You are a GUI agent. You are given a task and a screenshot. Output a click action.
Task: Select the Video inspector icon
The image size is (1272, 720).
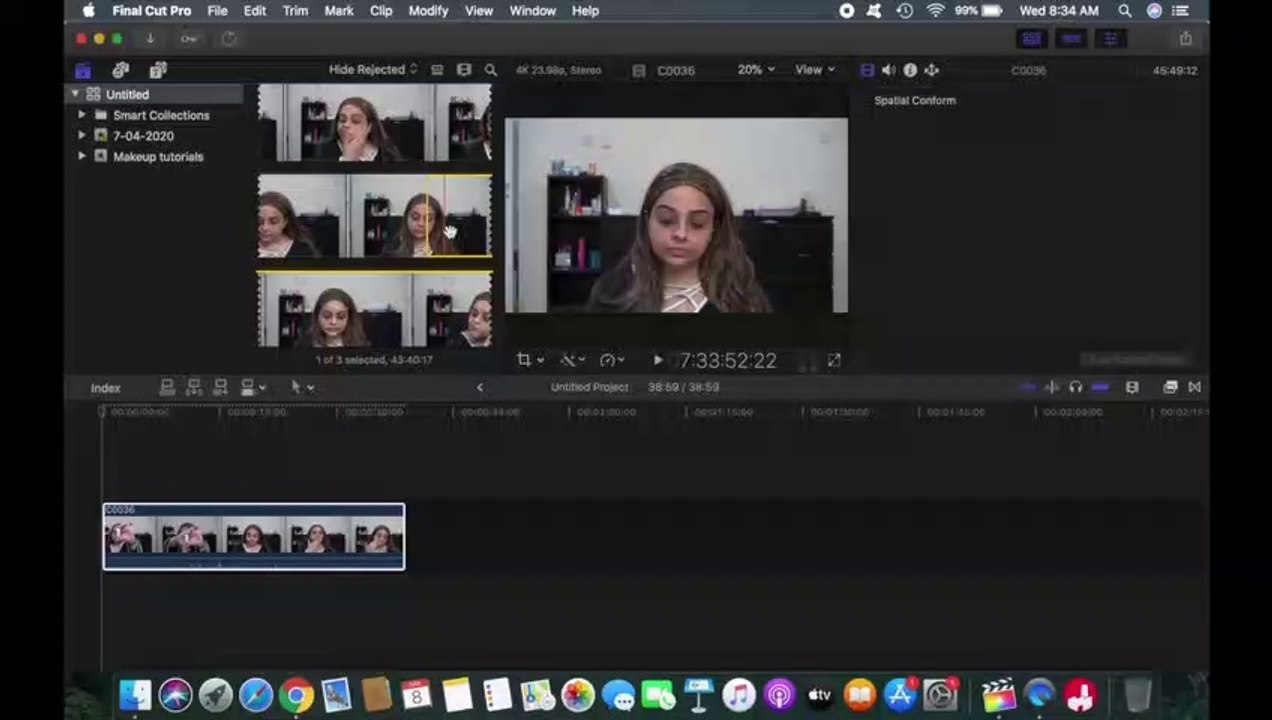[867, 70]
